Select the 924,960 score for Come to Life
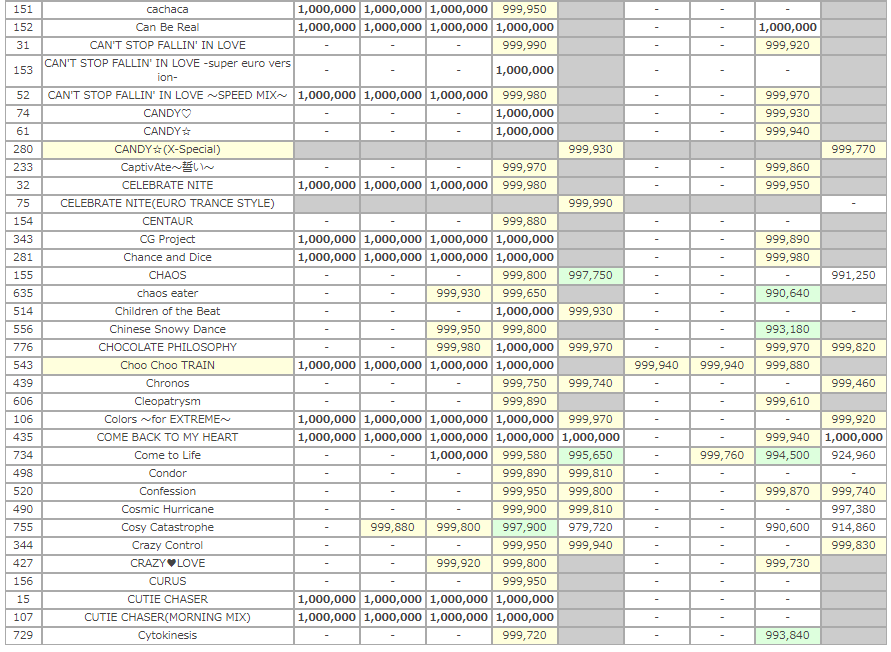This screenshot has height=652, width=891. pos(853,455)
